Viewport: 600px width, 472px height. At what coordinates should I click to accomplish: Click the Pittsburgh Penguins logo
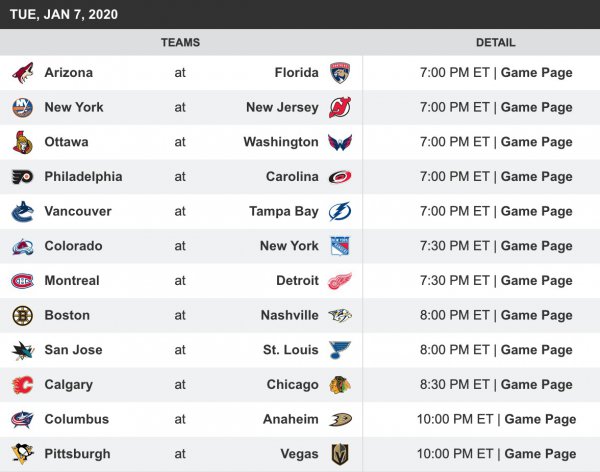(x=22, y=454)
